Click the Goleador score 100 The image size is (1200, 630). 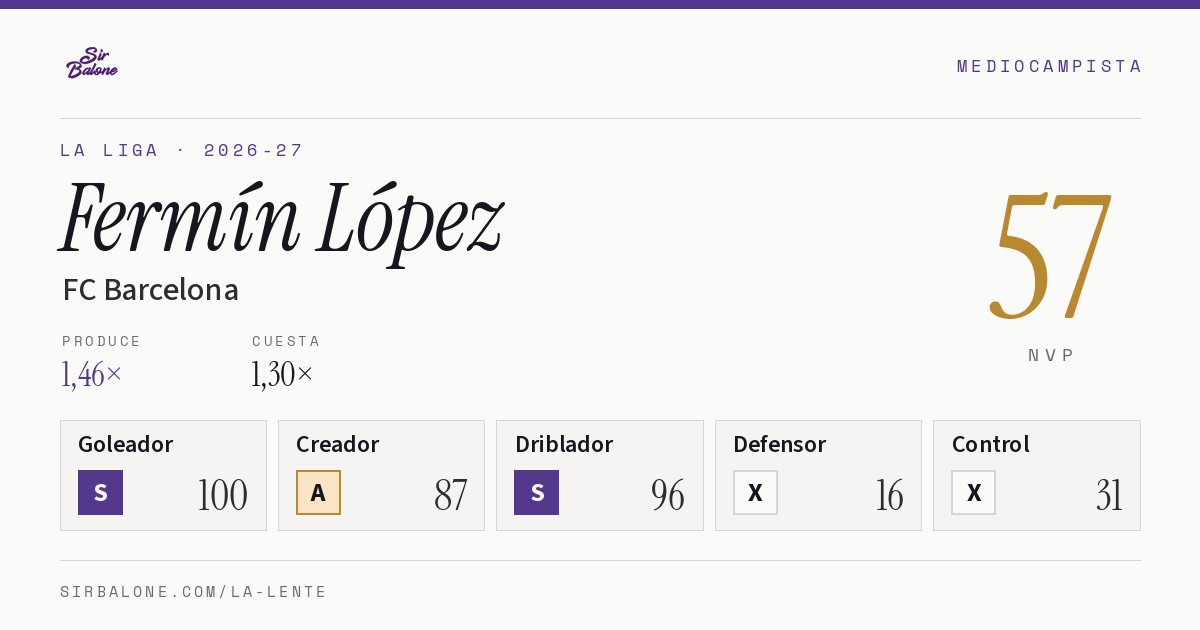tap(222, 495)
